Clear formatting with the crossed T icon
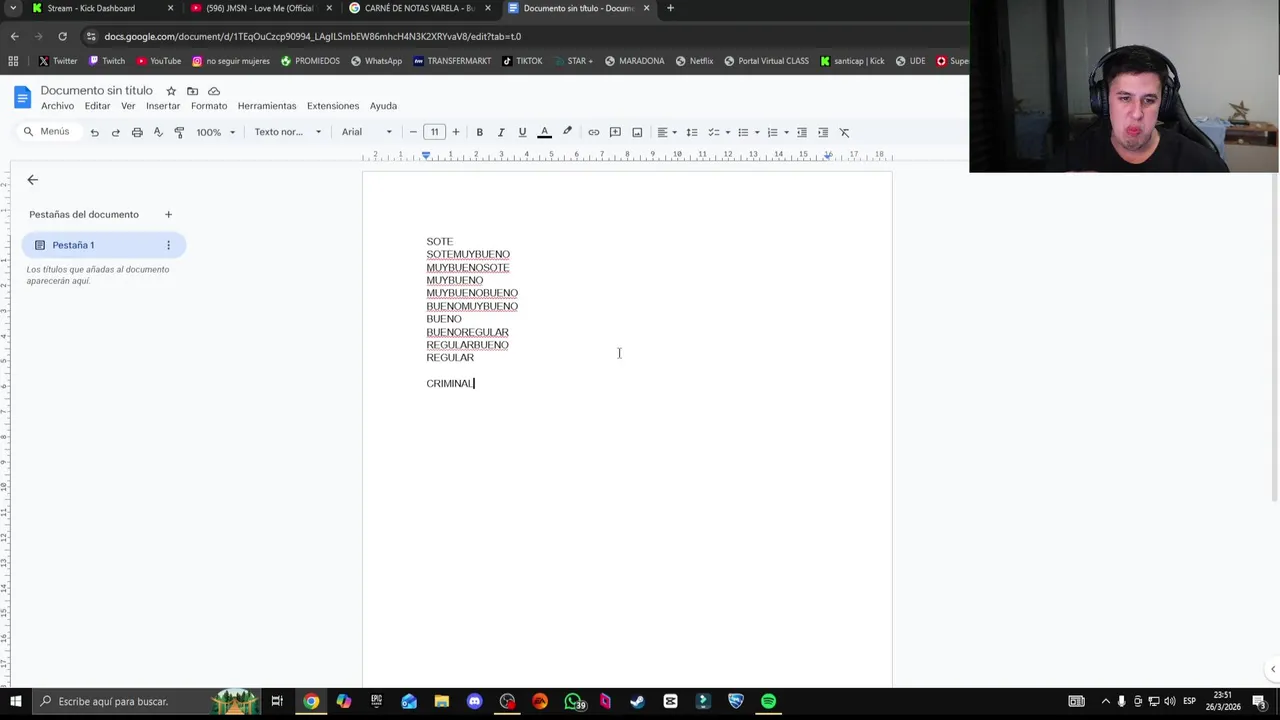The width and height of the screenshot is (1280, 720). tap(844, 132)
